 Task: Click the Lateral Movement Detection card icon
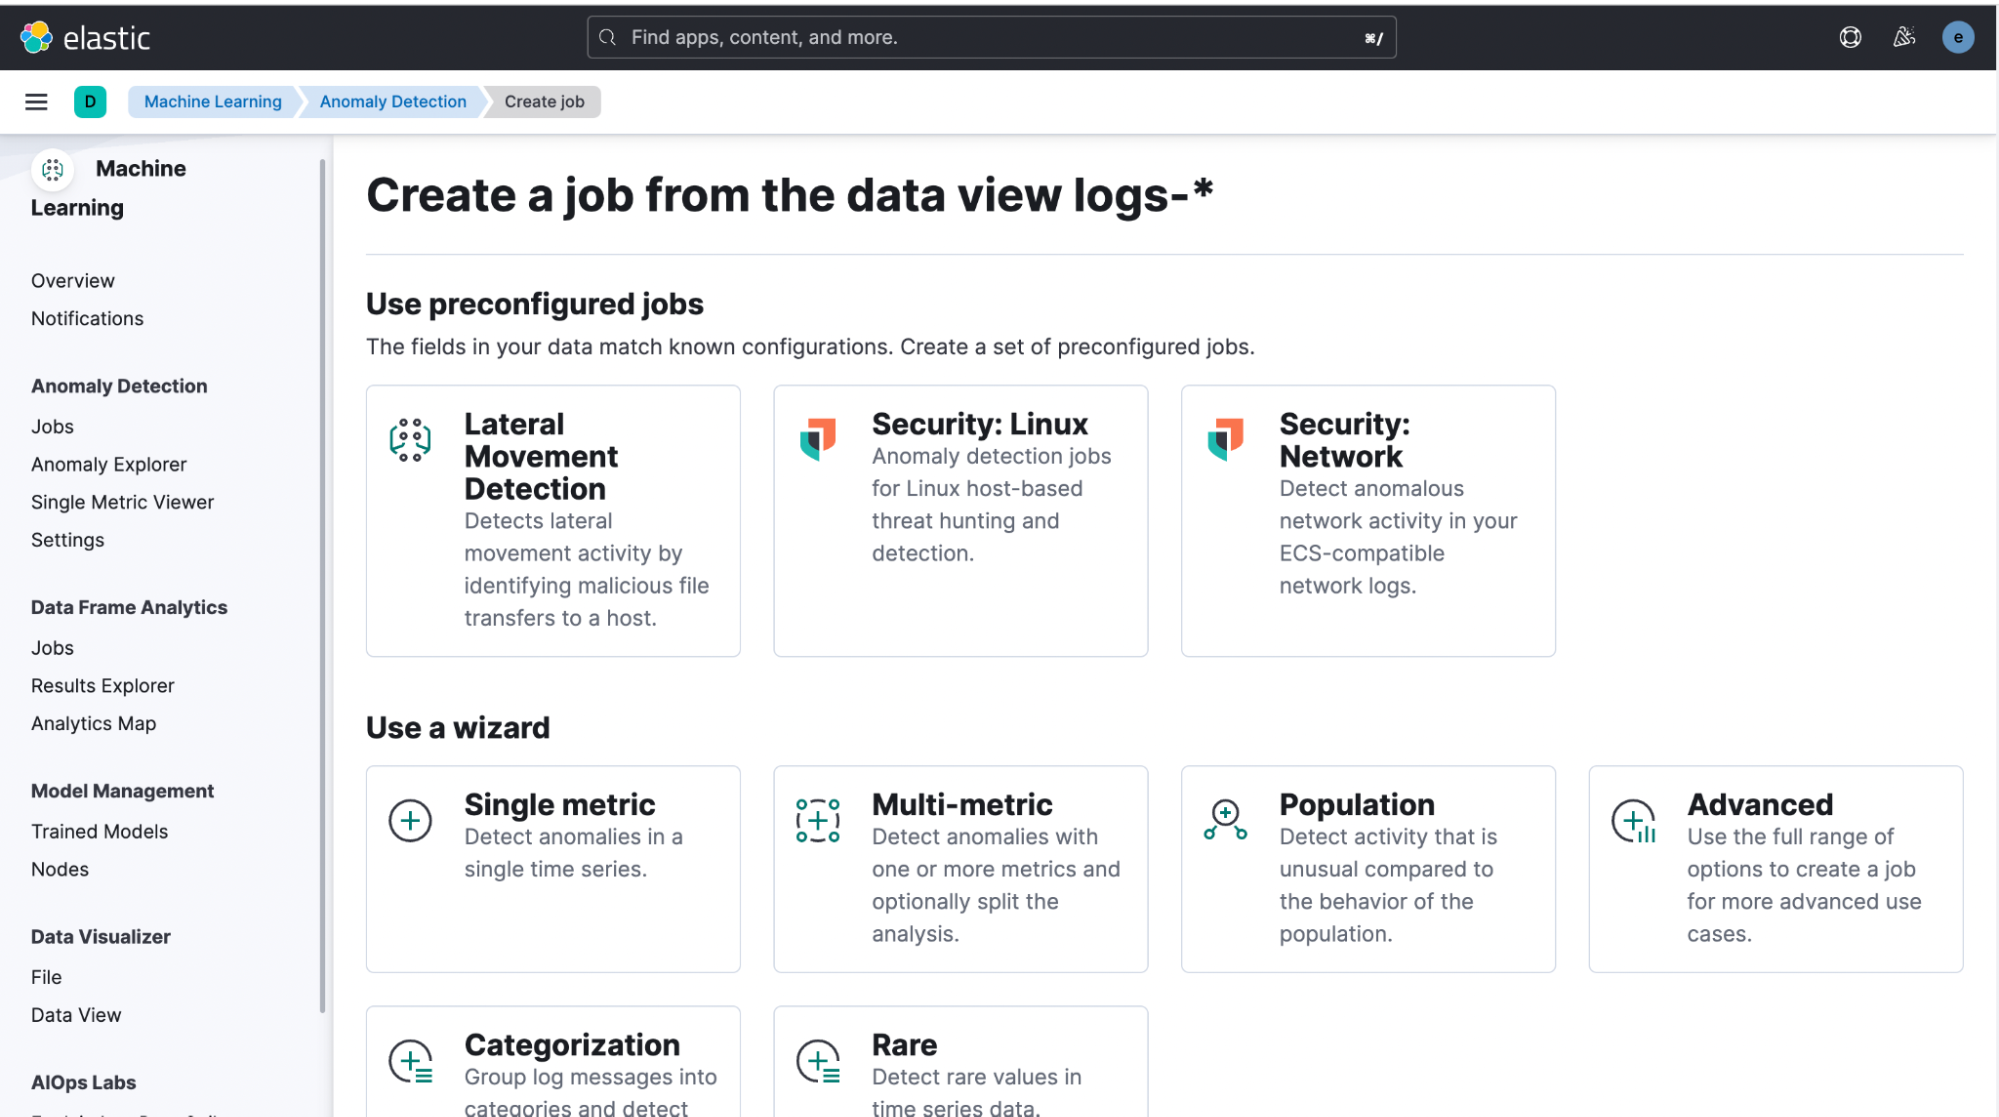click(x=410, y=440)
